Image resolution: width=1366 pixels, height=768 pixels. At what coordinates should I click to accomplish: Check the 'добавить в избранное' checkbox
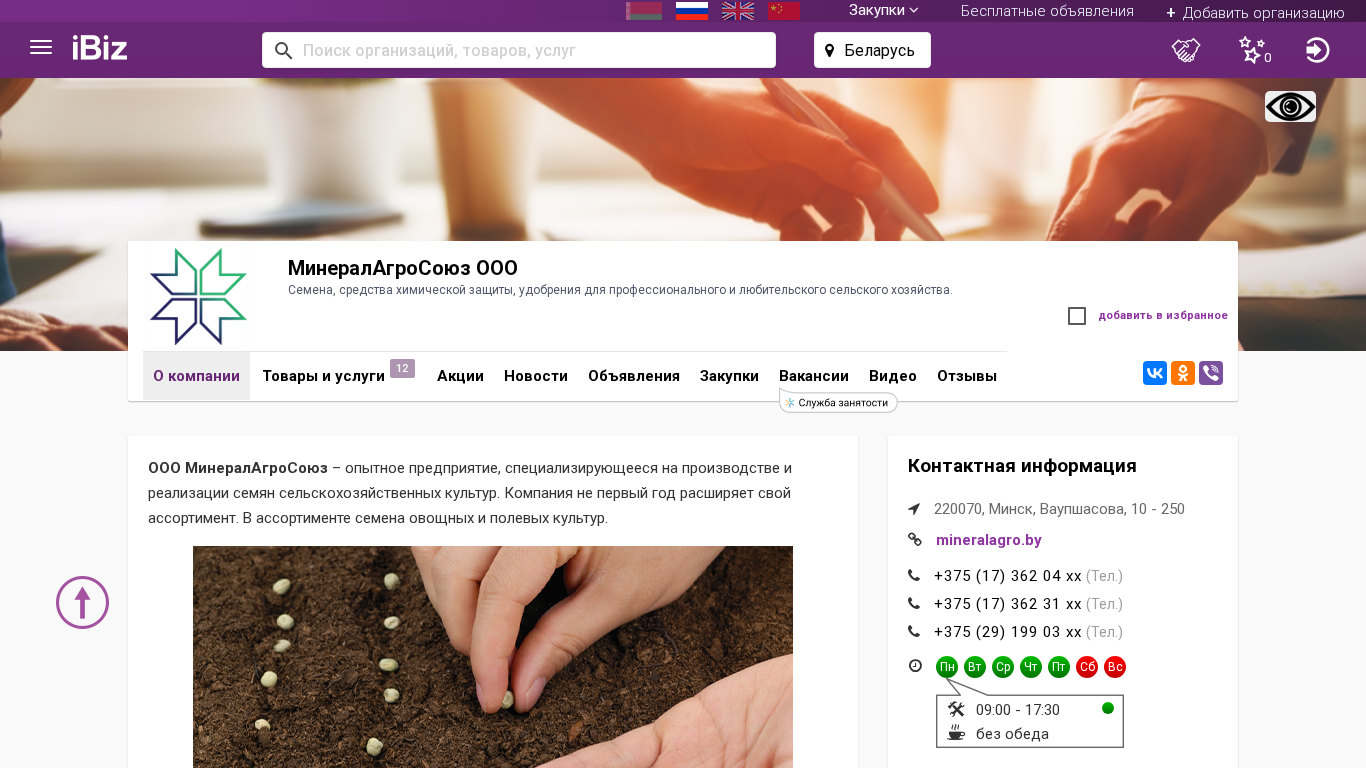(x=1077, y=316)
